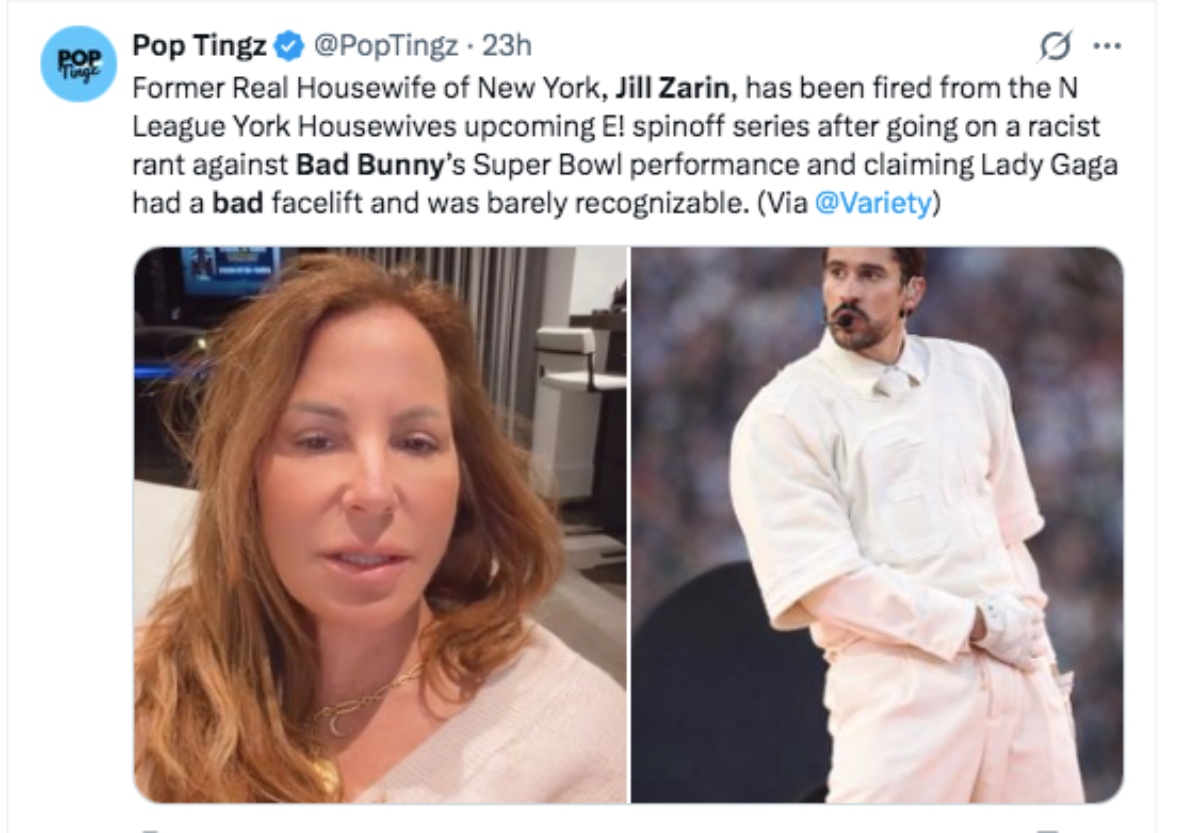This screenshot has height=833, width=1200.
Task: Click the share icon at bottom right
Action: 1046,828
